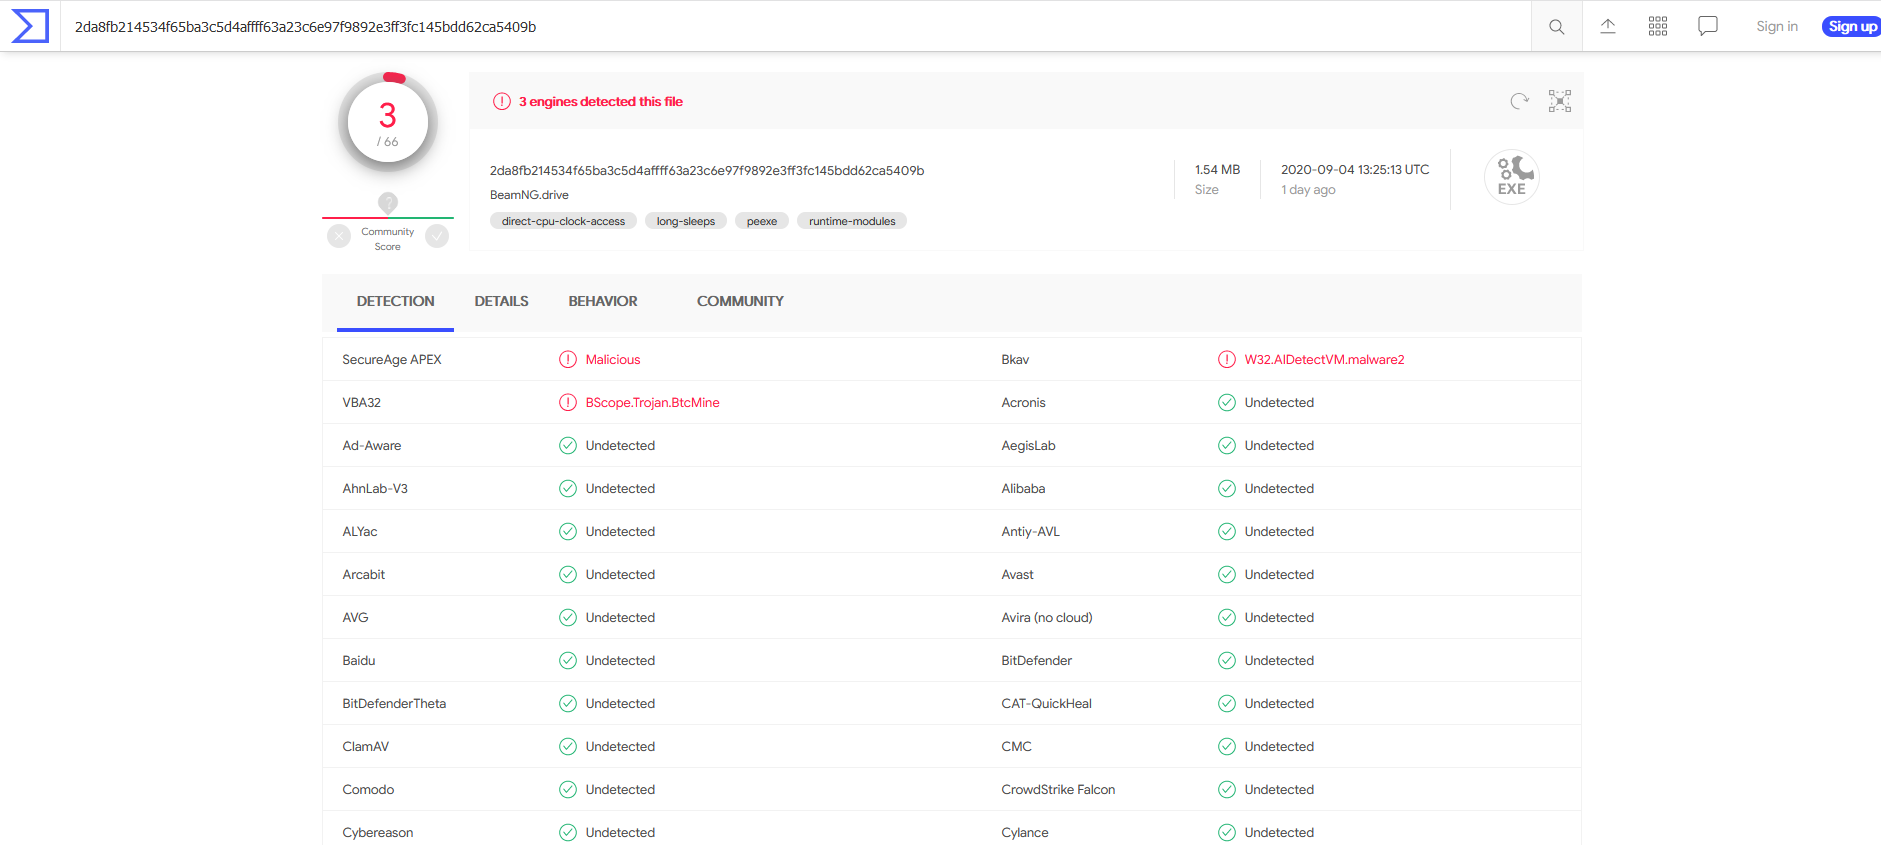Click the Malicious result for SecureAge APEX
The width and height of the screenshot is (1881, 845).
[613, 359]
